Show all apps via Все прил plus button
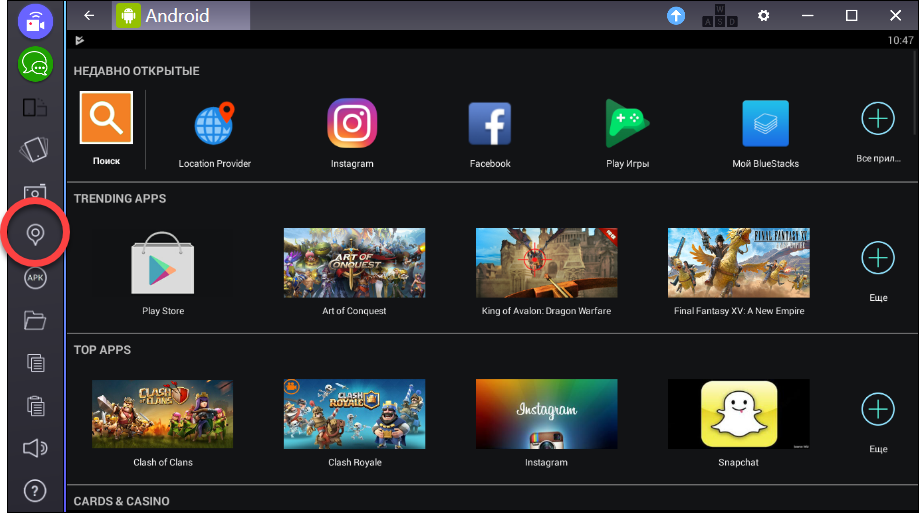Viewport: 919px width, 513px height. (878, 118)
